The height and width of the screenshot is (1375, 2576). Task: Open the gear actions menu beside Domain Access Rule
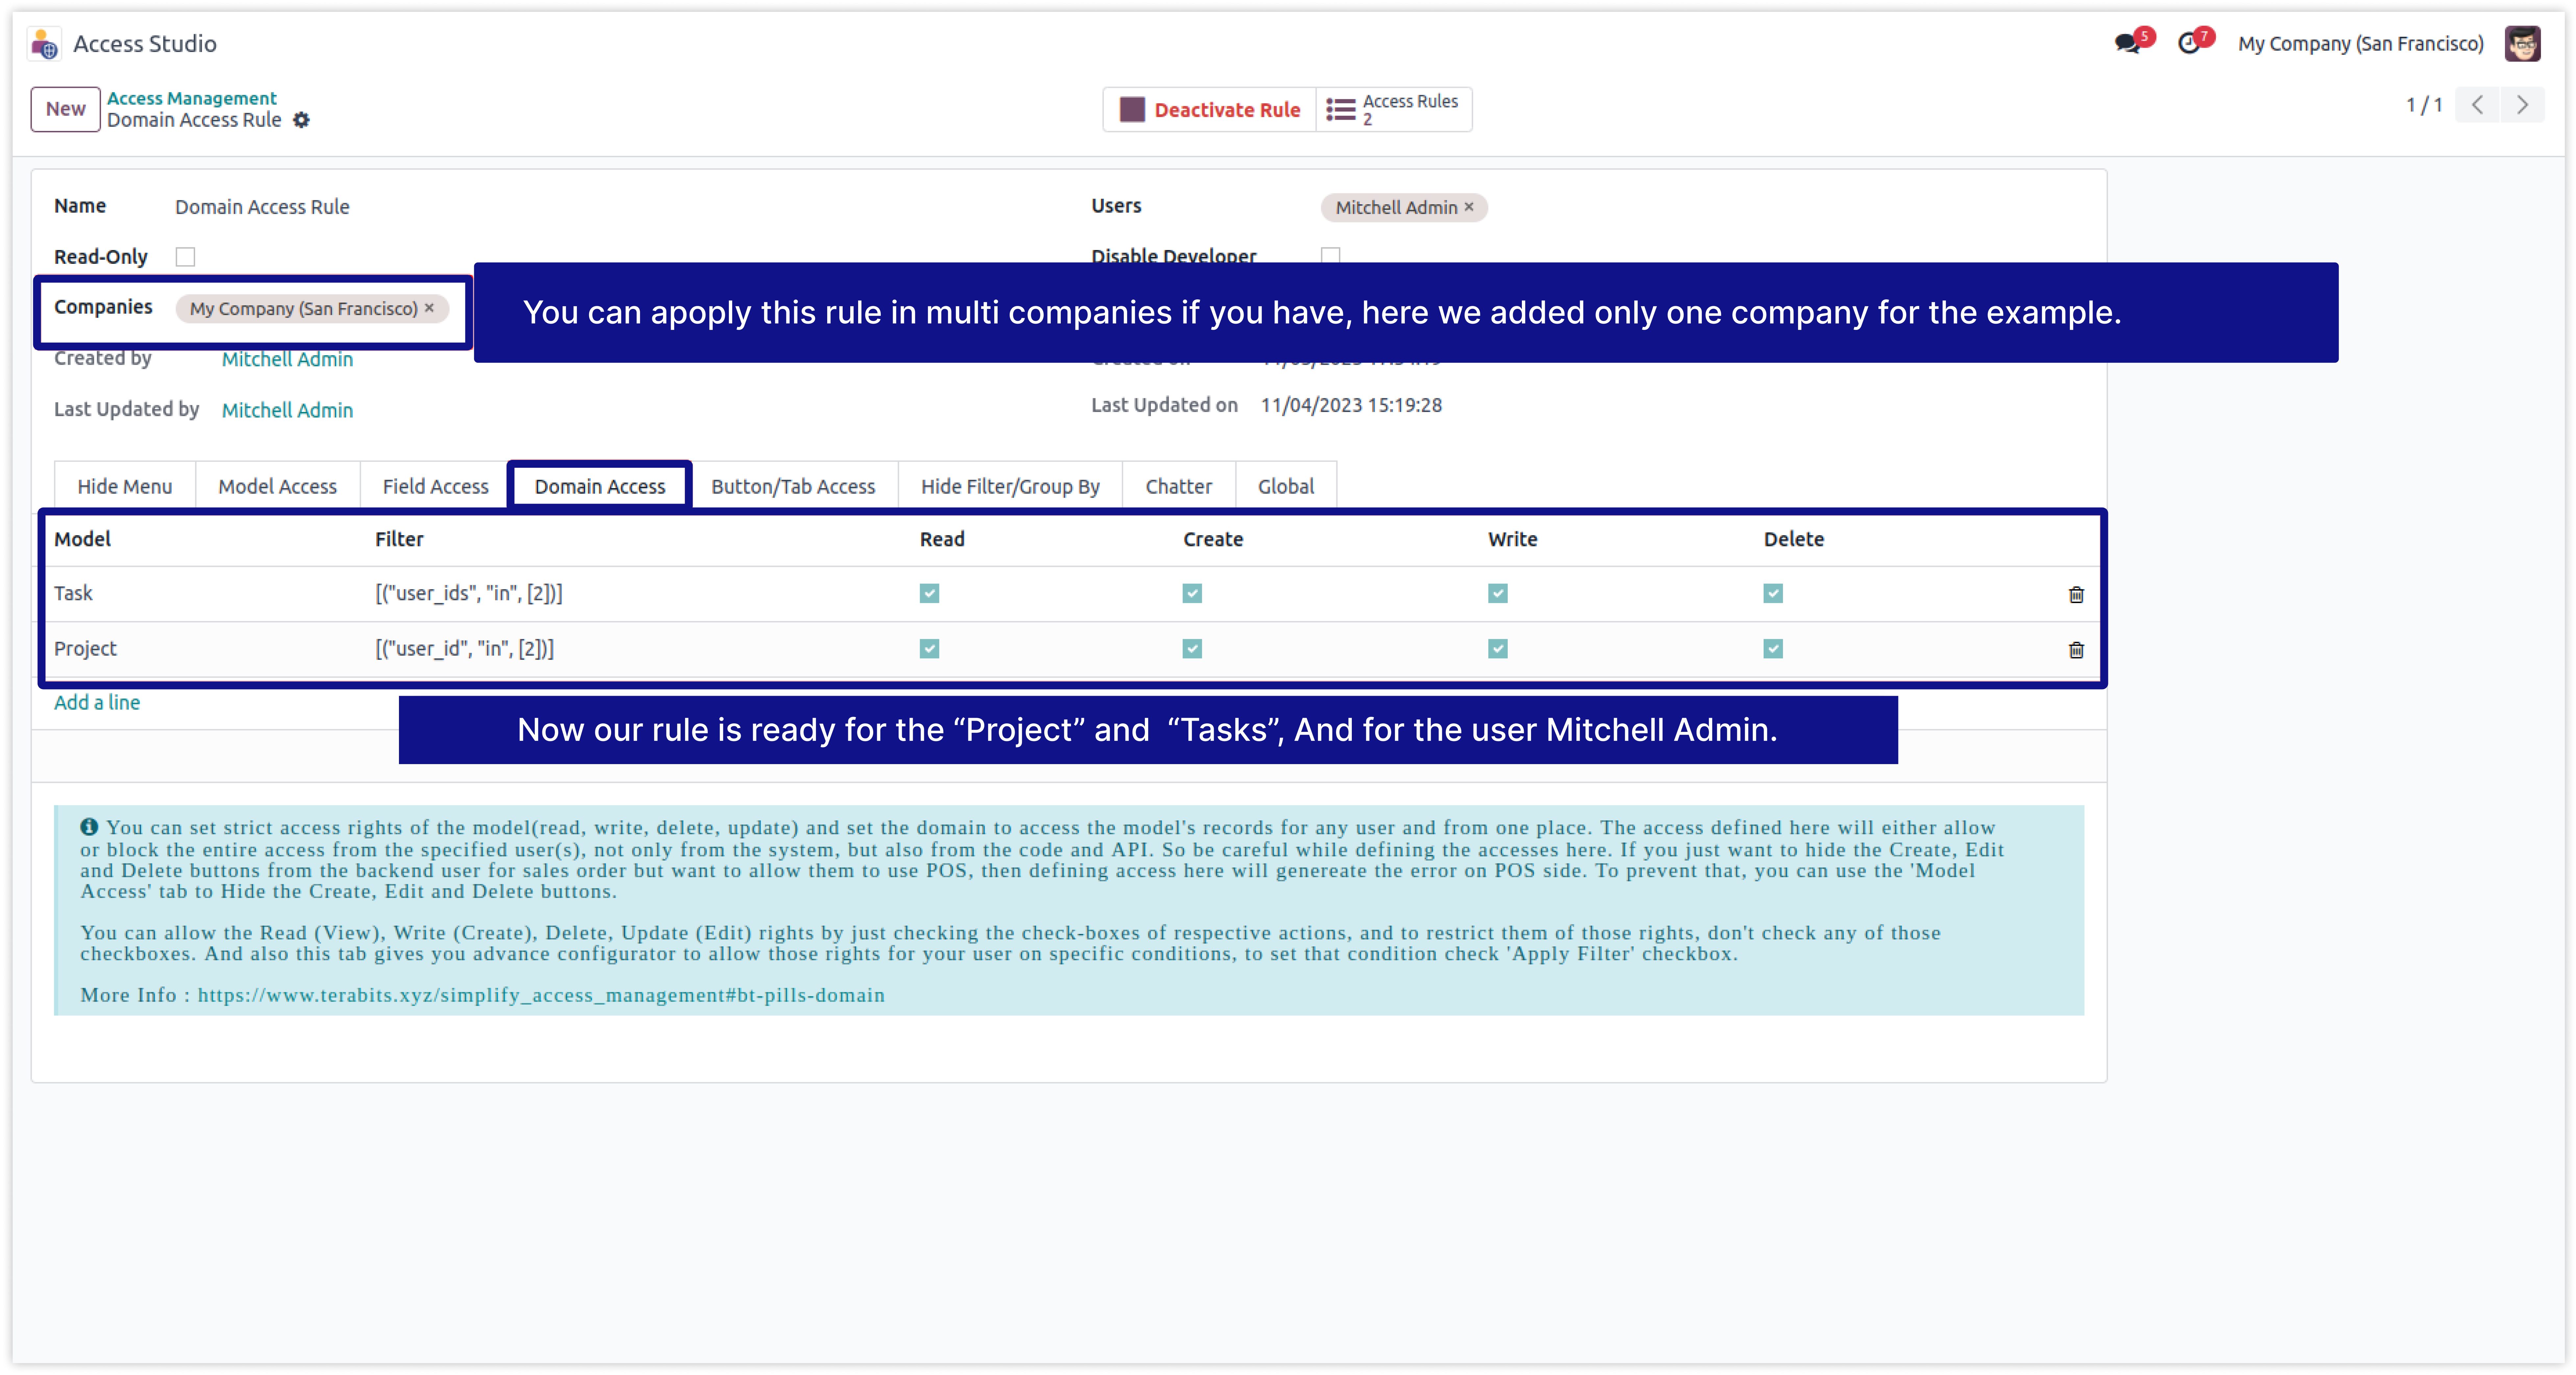(301, 120)
